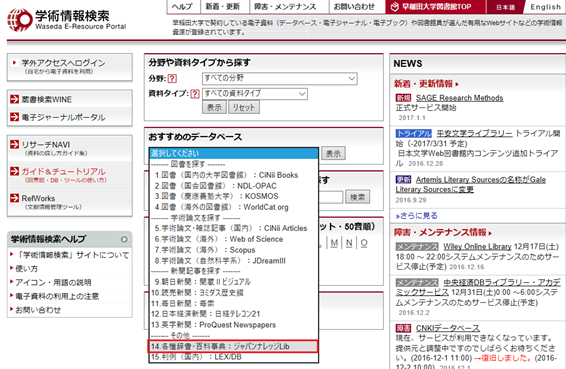This screenshot has height=369, width=566.
Task: Select 6.学術論文 Web of Science option
Action: (234, 239)
